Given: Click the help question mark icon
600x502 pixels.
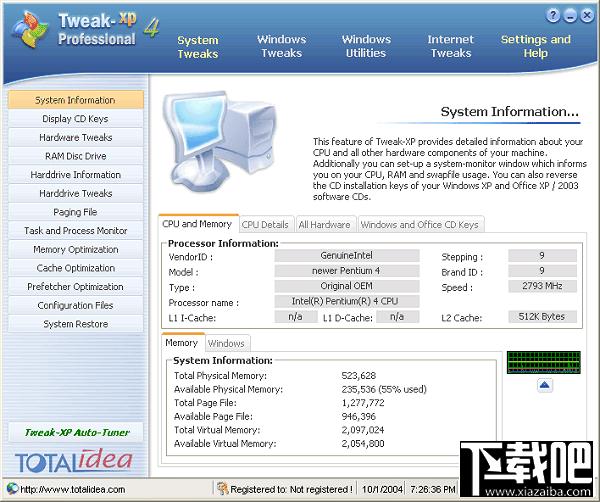Looking at the screenshot, I should point(553,16).
